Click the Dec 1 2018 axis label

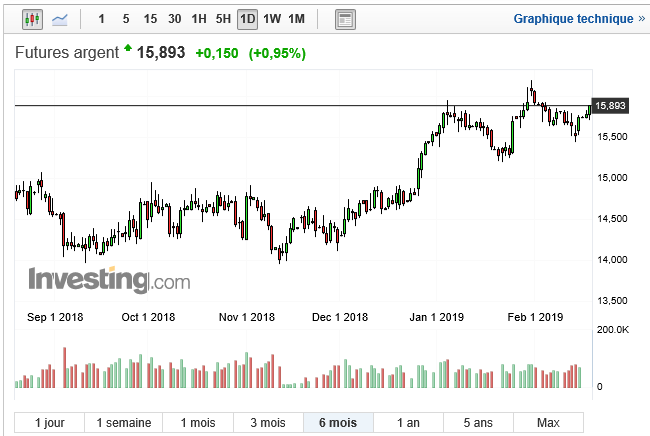(x=340, y=317)
